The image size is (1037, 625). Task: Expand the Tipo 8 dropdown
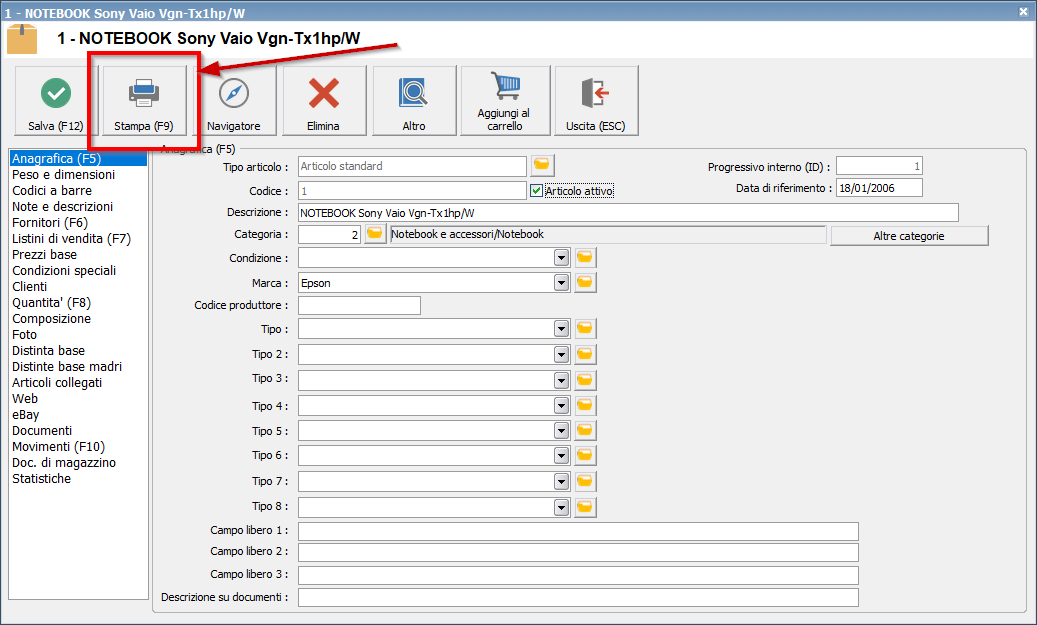(x=561, y=507)
